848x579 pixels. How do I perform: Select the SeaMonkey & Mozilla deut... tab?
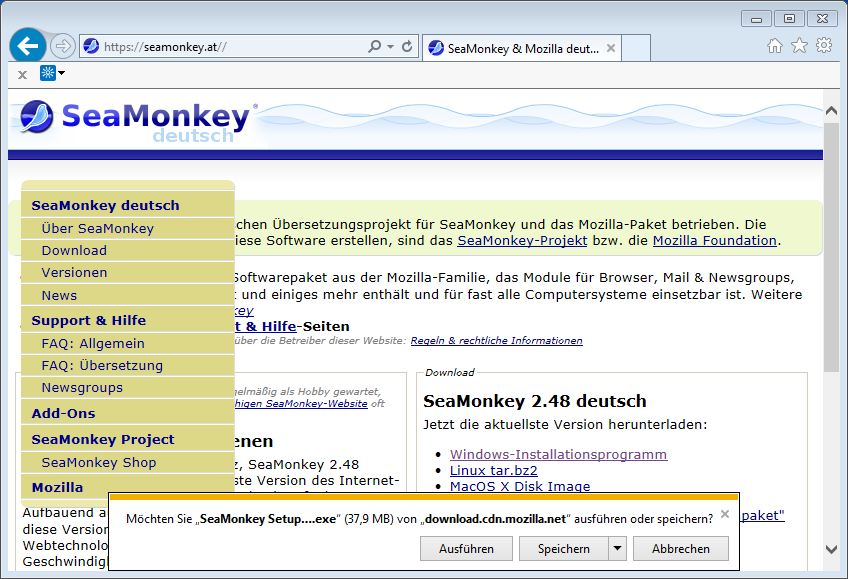point(522,49)
